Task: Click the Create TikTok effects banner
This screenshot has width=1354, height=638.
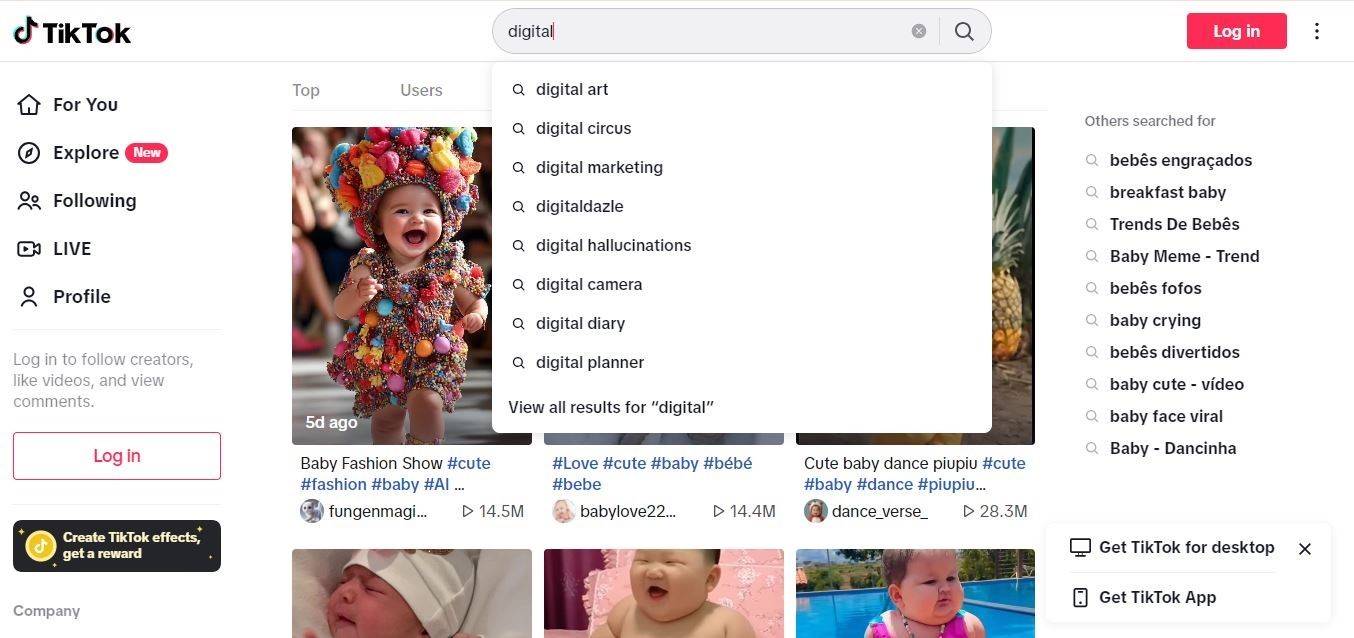Action: tap(117, 546)
